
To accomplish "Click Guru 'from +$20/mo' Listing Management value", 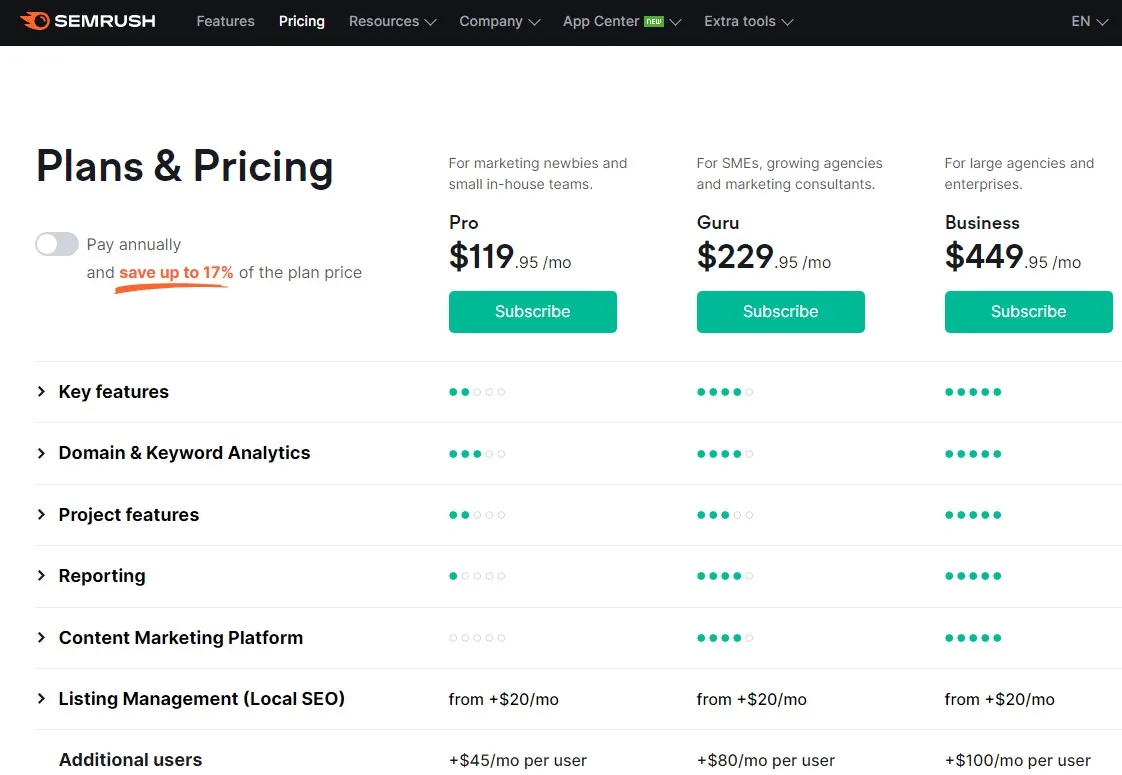I will (x=751, y=699).
